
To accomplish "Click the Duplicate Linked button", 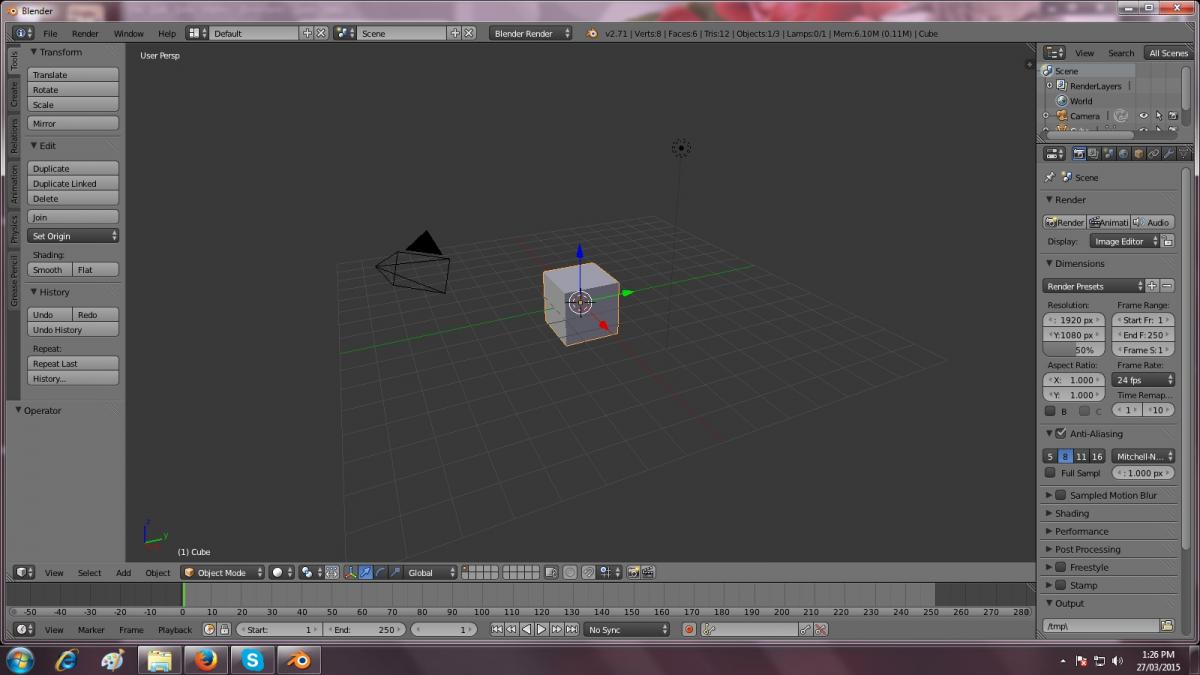I will tap(73, 184).
